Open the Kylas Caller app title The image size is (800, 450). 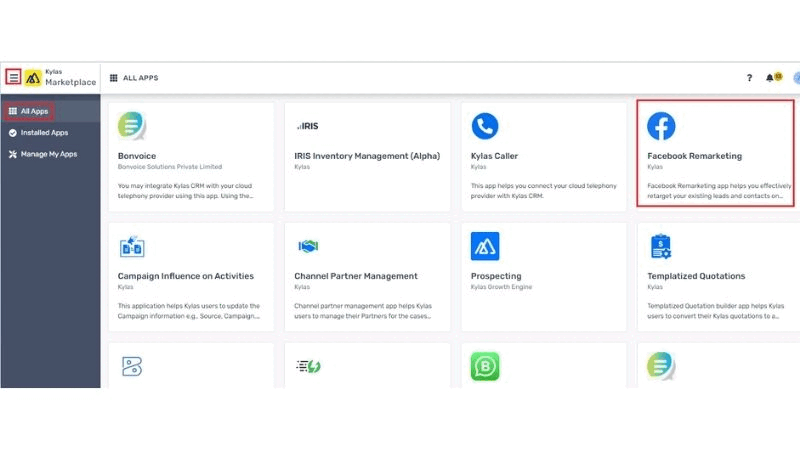(x=494, y=156)
